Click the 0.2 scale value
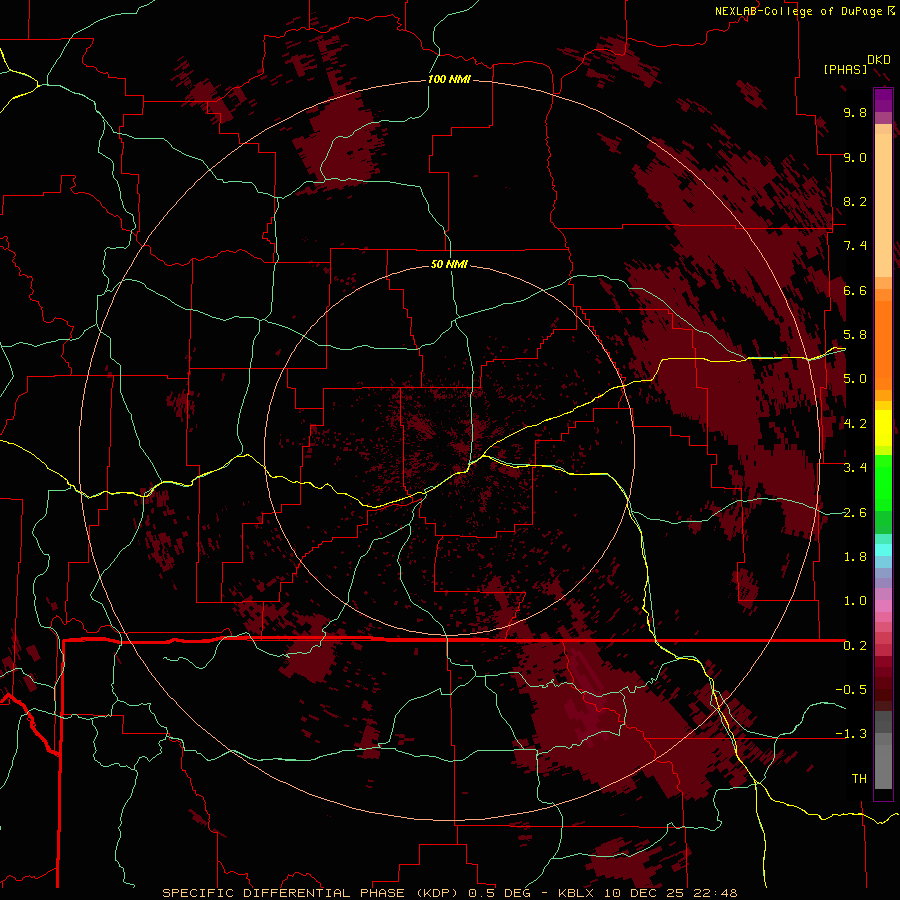The width and height of the screenshot is (900, 900). coord(855,646)
